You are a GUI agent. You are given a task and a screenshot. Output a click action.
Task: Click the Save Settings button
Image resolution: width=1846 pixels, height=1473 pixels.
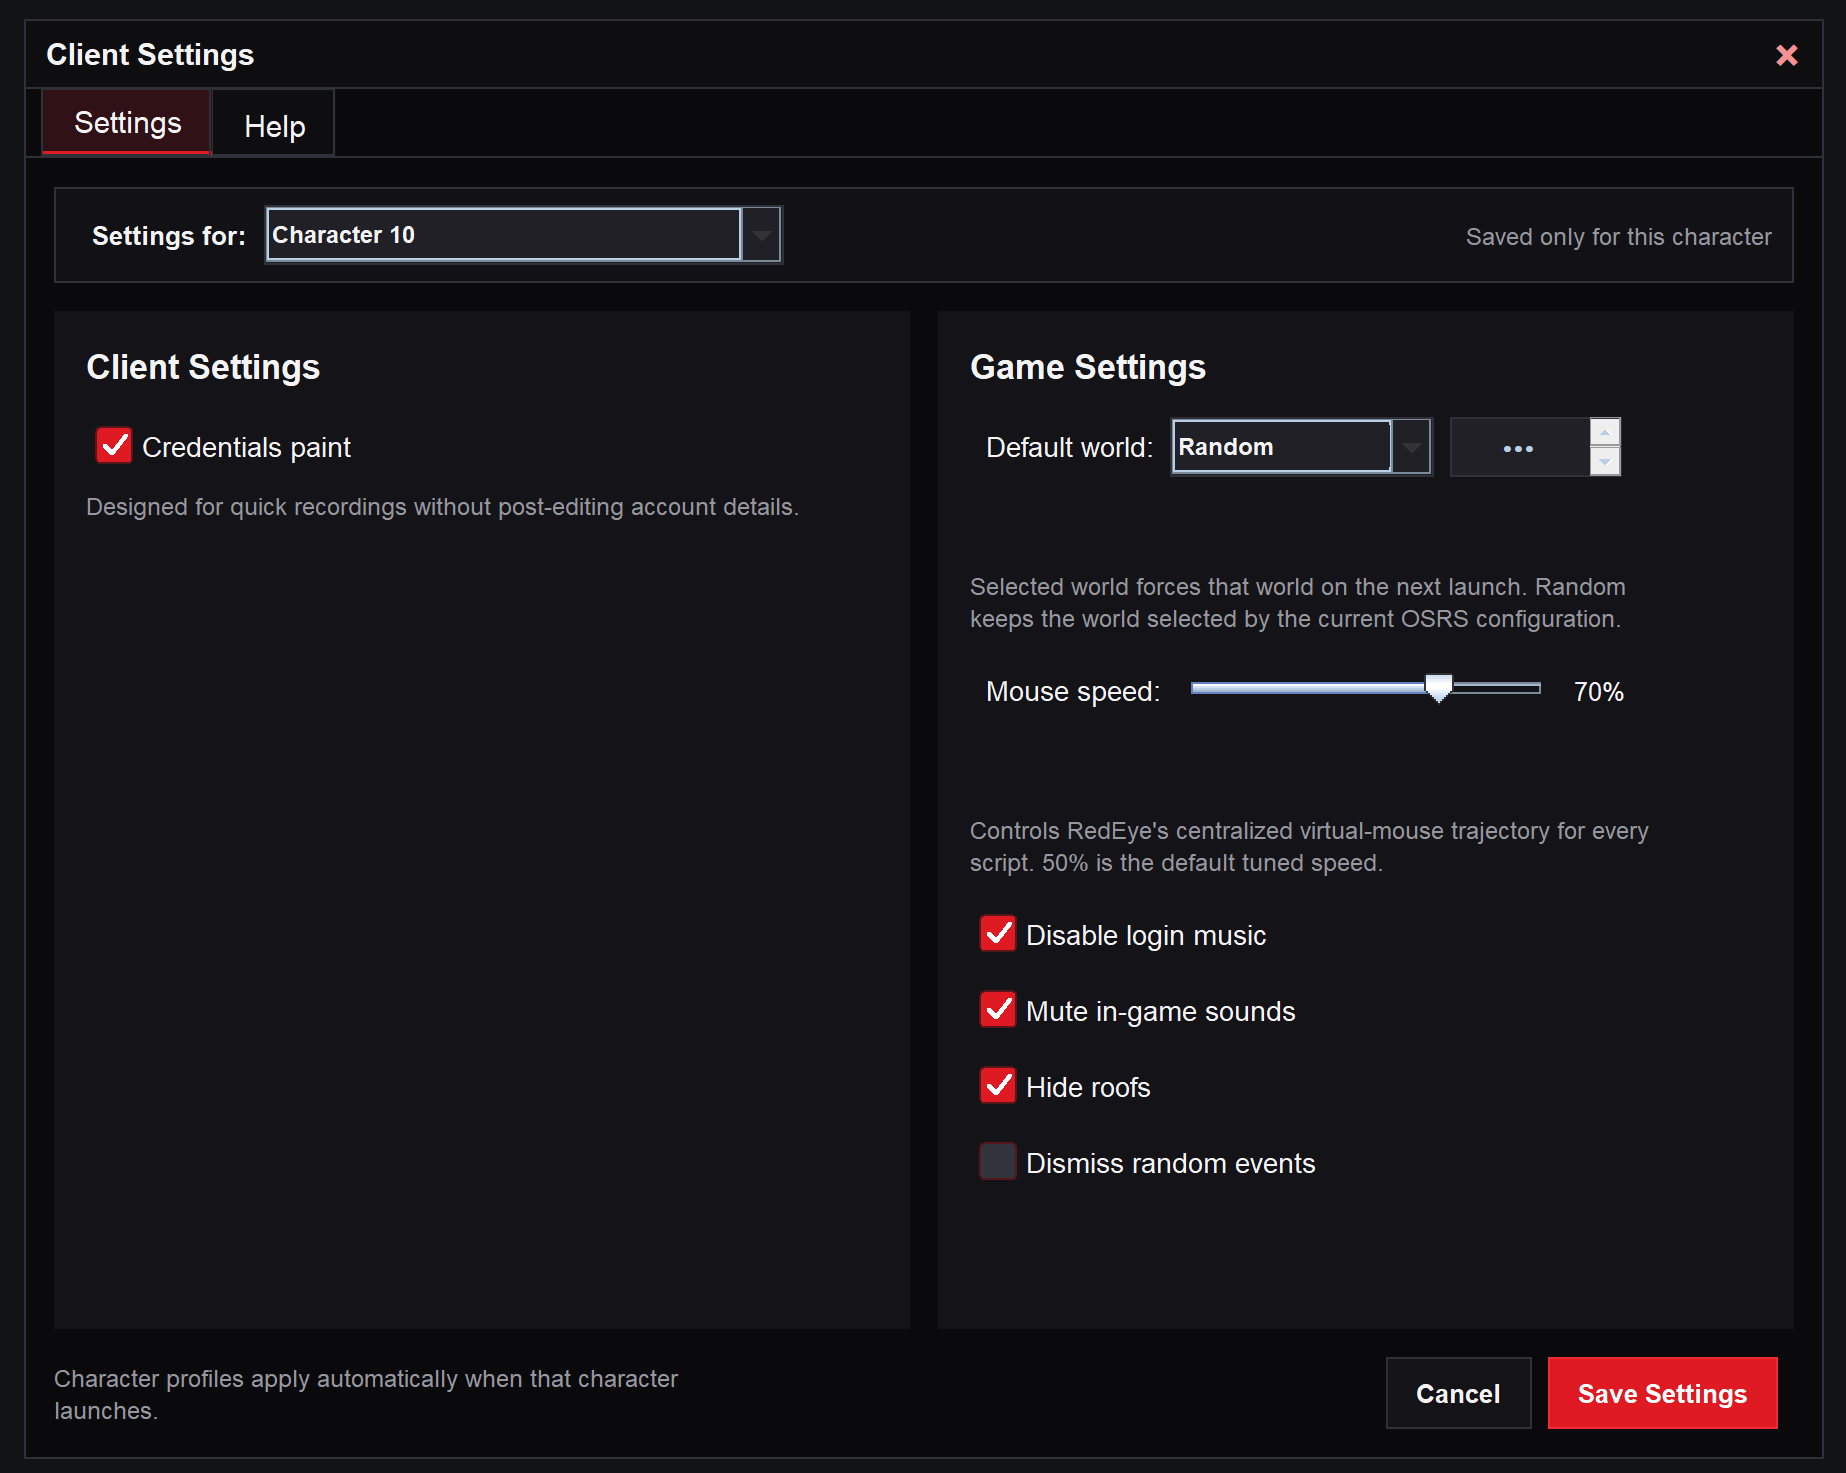[x=1662, y=1393]
